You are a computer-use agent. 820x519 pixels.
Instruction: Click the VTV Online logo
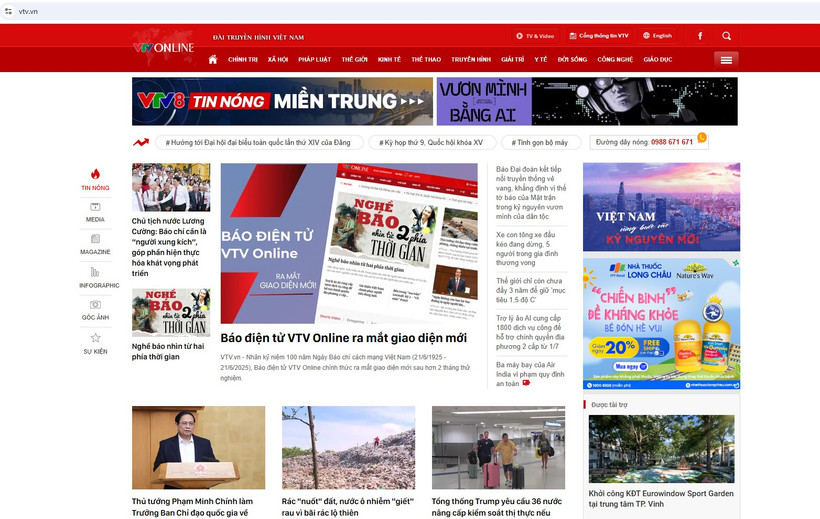[x=164, y=48]
